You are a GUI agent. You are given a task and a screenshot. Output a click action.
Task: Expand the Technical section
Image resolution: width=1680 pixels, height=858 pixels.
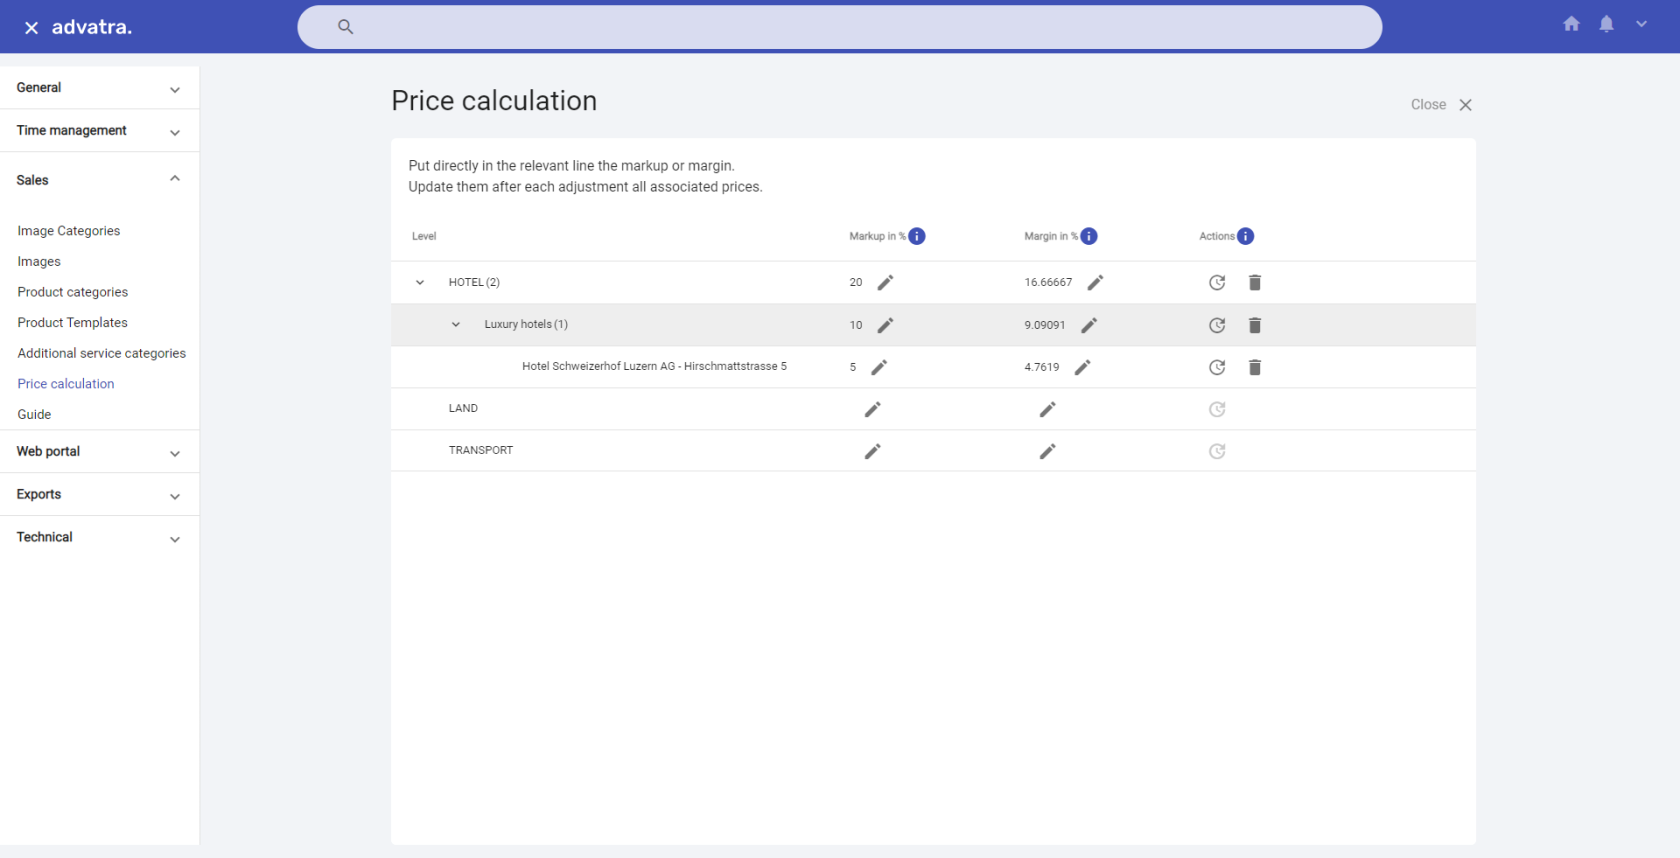(x=100, y=538)
